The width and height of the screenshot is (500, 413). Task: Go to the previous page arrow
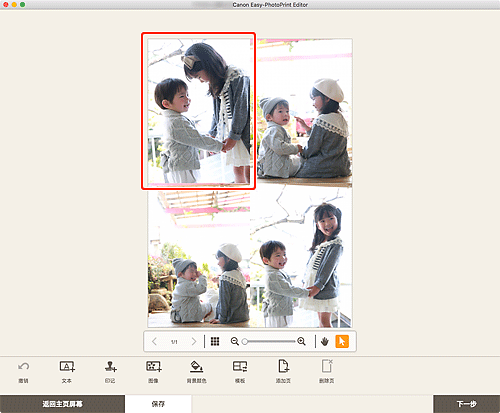154,341
